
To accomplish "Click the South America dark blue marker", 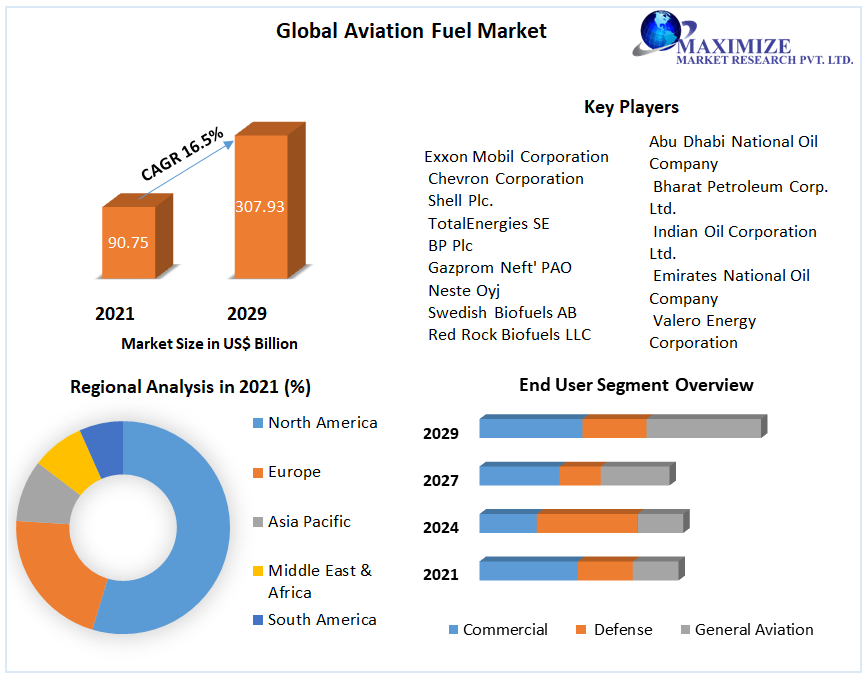I will (256, 620).
